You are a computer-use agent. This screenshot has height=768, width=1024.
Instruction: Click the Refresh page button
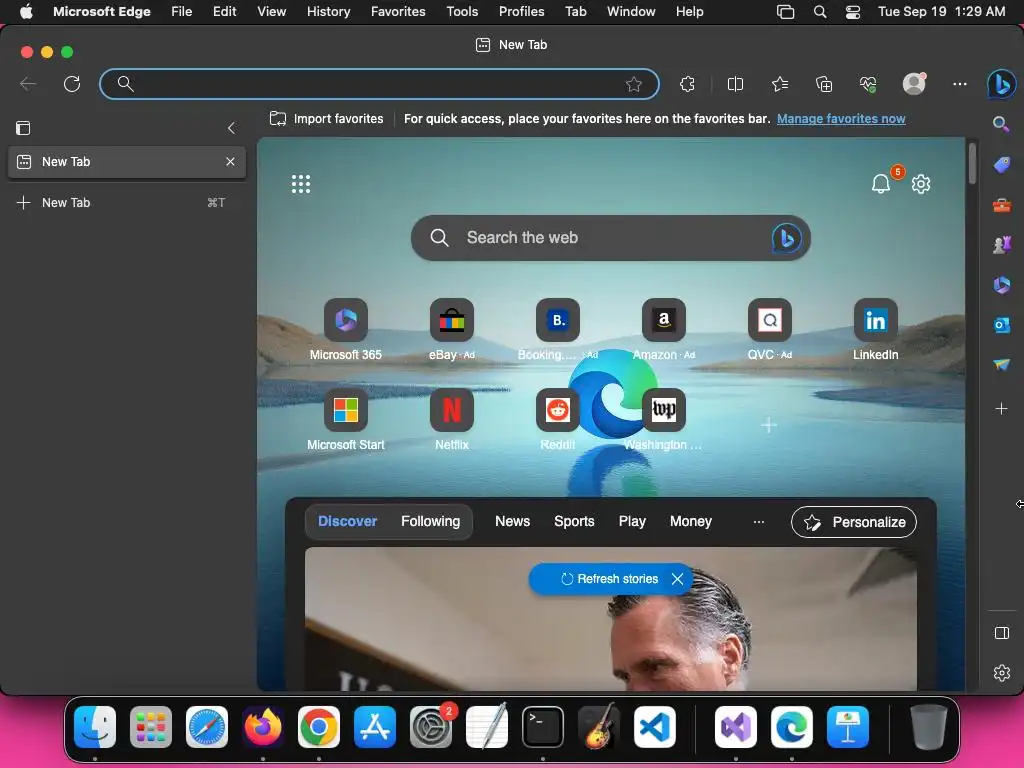coord(72,84)
